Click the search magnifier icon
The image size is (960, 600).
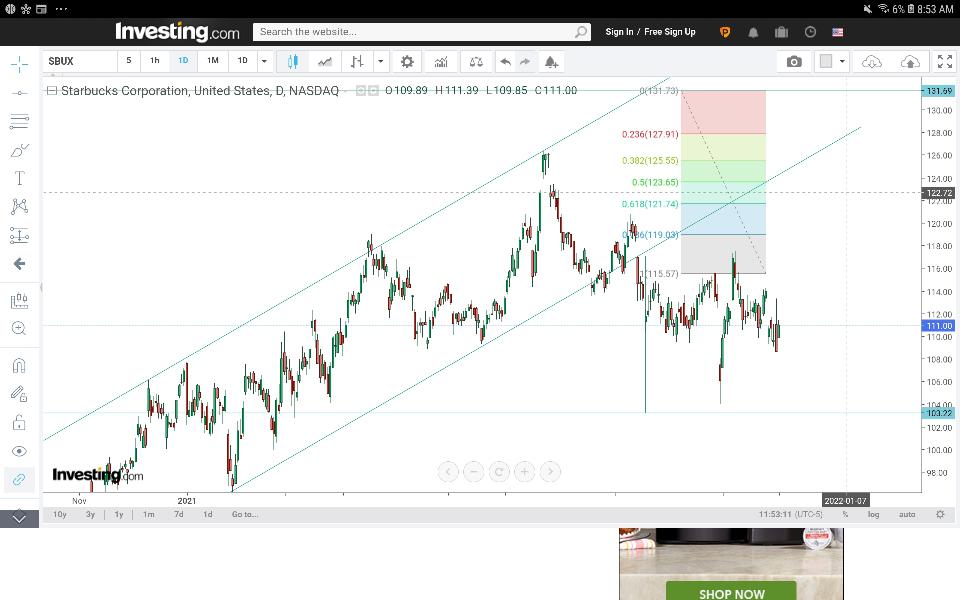(x=581, y=32)
